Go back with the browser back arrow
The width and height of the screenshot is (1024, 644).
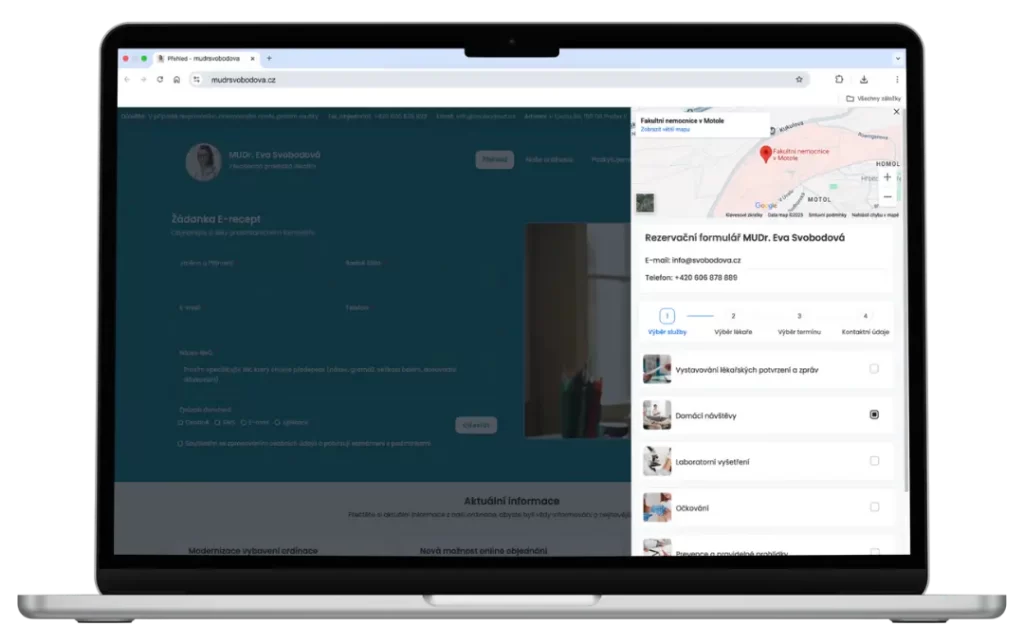point(127,80)
